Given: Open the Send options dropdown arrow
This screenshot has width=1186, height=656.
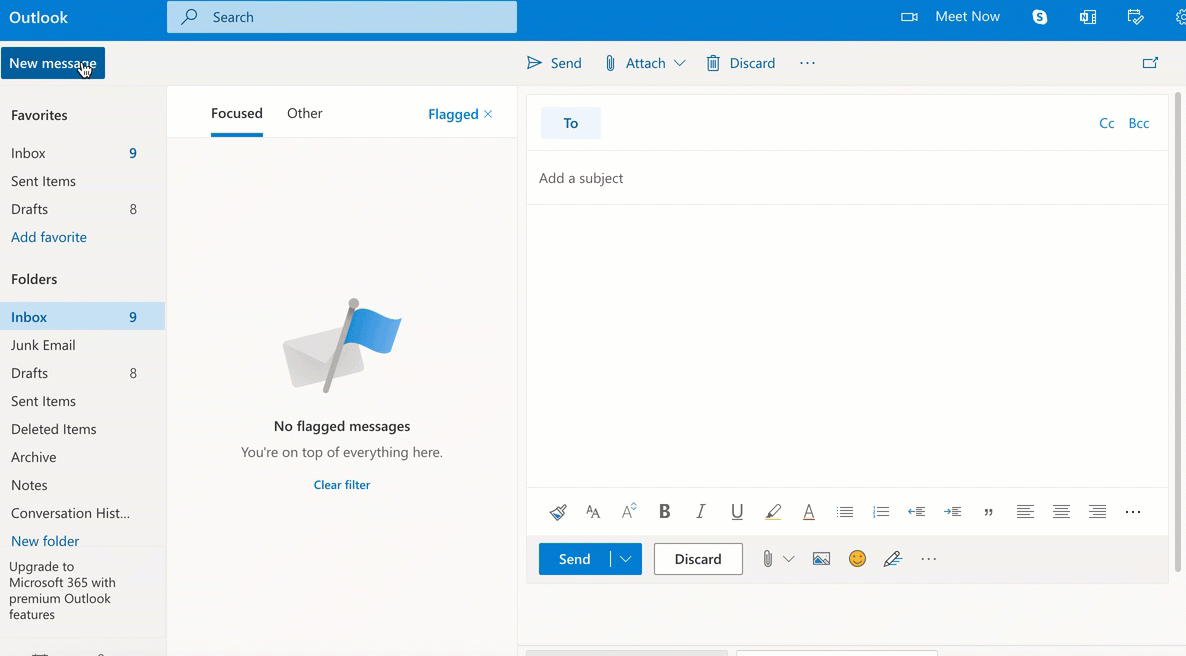Looking at the screenshot, I should pyautogui.click(x=626, y=559).
